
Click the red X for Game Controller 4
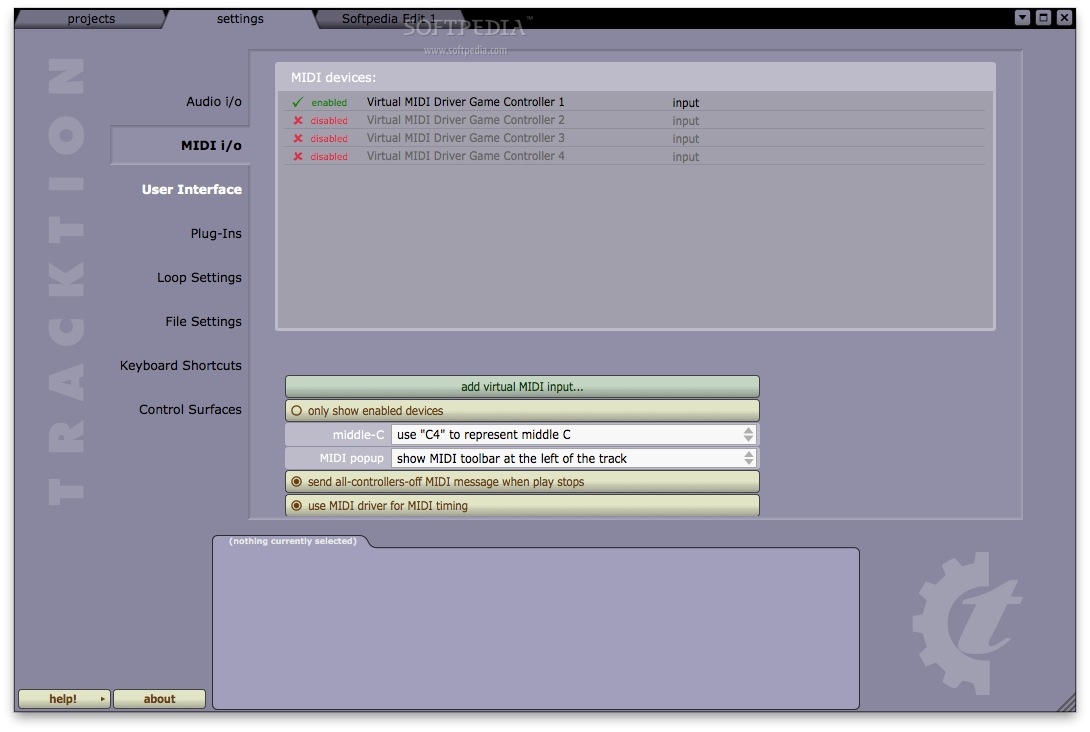pyautogui.click(x=298, y=156)
